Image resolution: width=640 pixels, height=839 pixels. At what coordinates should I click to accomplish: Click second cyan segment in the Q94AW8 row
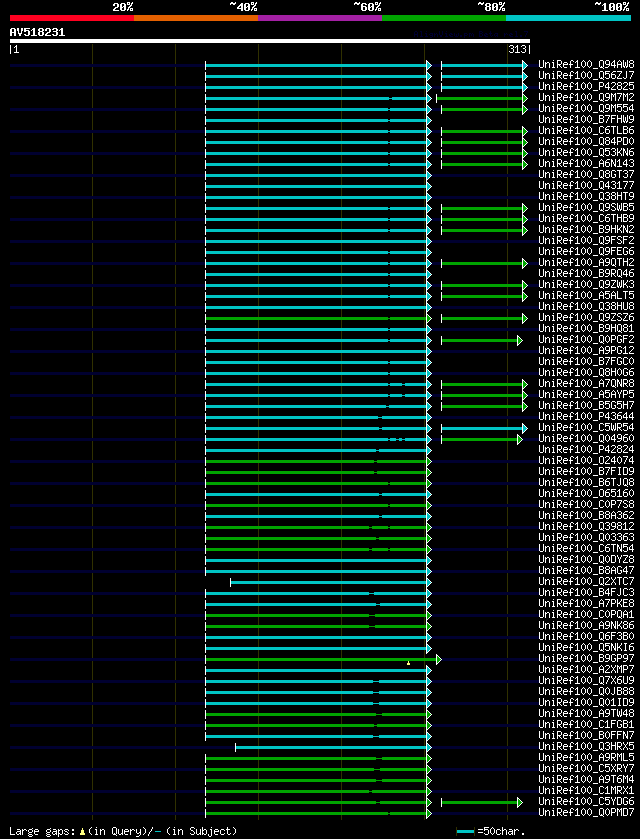[484, 65]
